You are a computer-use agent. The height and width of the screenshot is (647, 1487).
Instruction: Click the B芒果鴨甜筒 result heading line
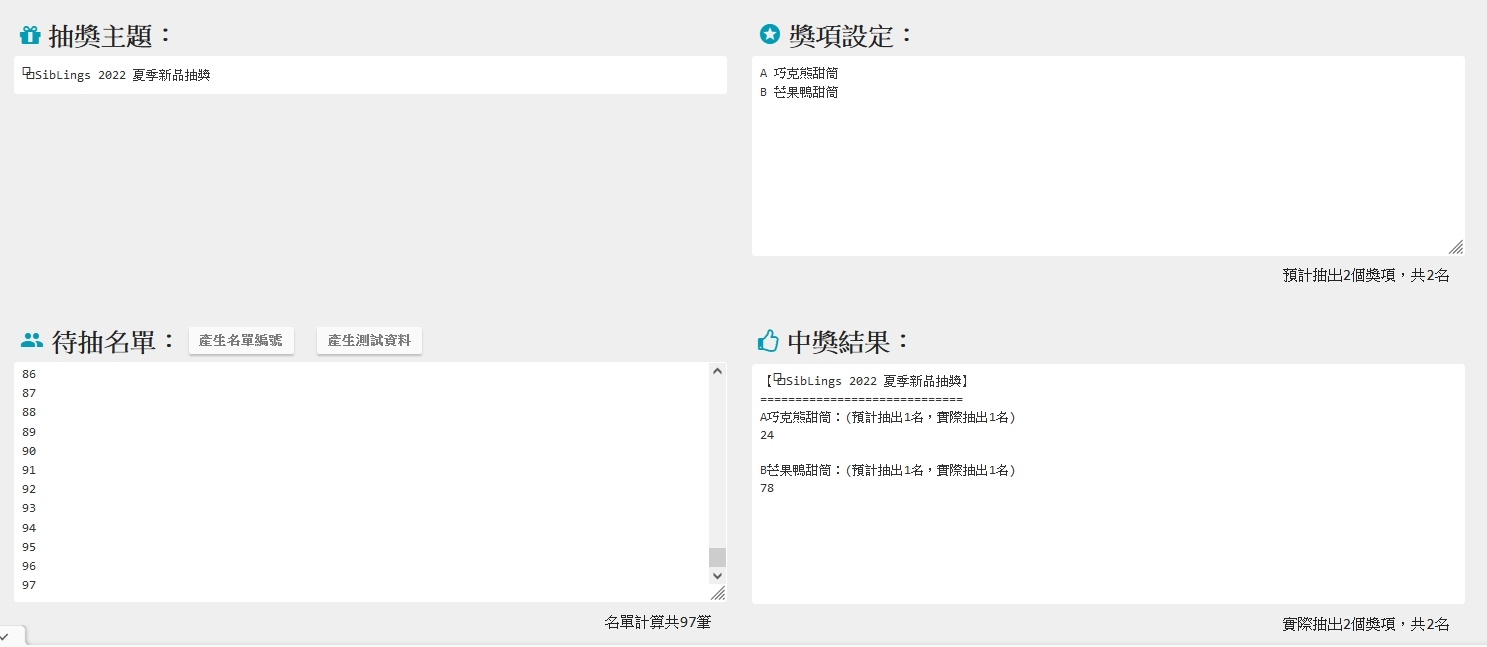pyautogui.click(x=888, y=470)
